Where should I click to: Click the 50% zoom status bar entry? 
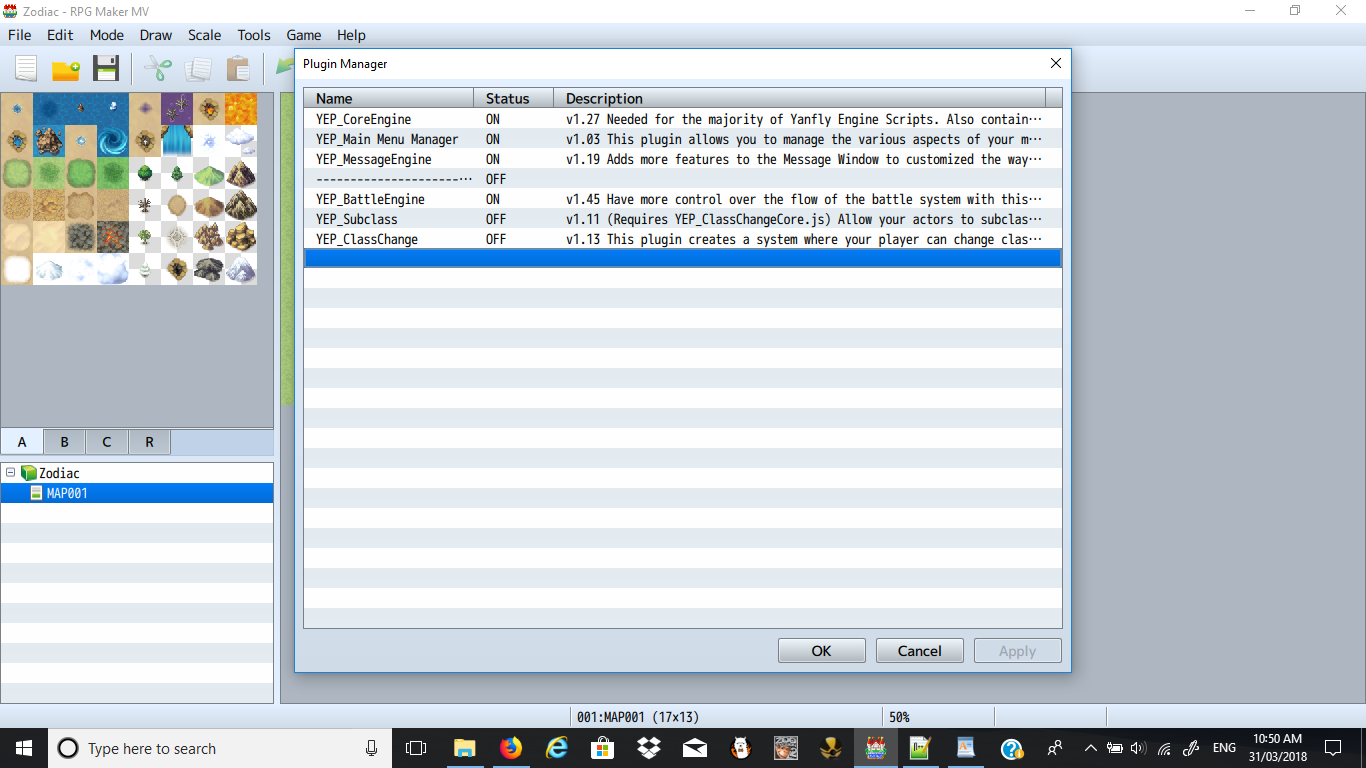(899, 717)
